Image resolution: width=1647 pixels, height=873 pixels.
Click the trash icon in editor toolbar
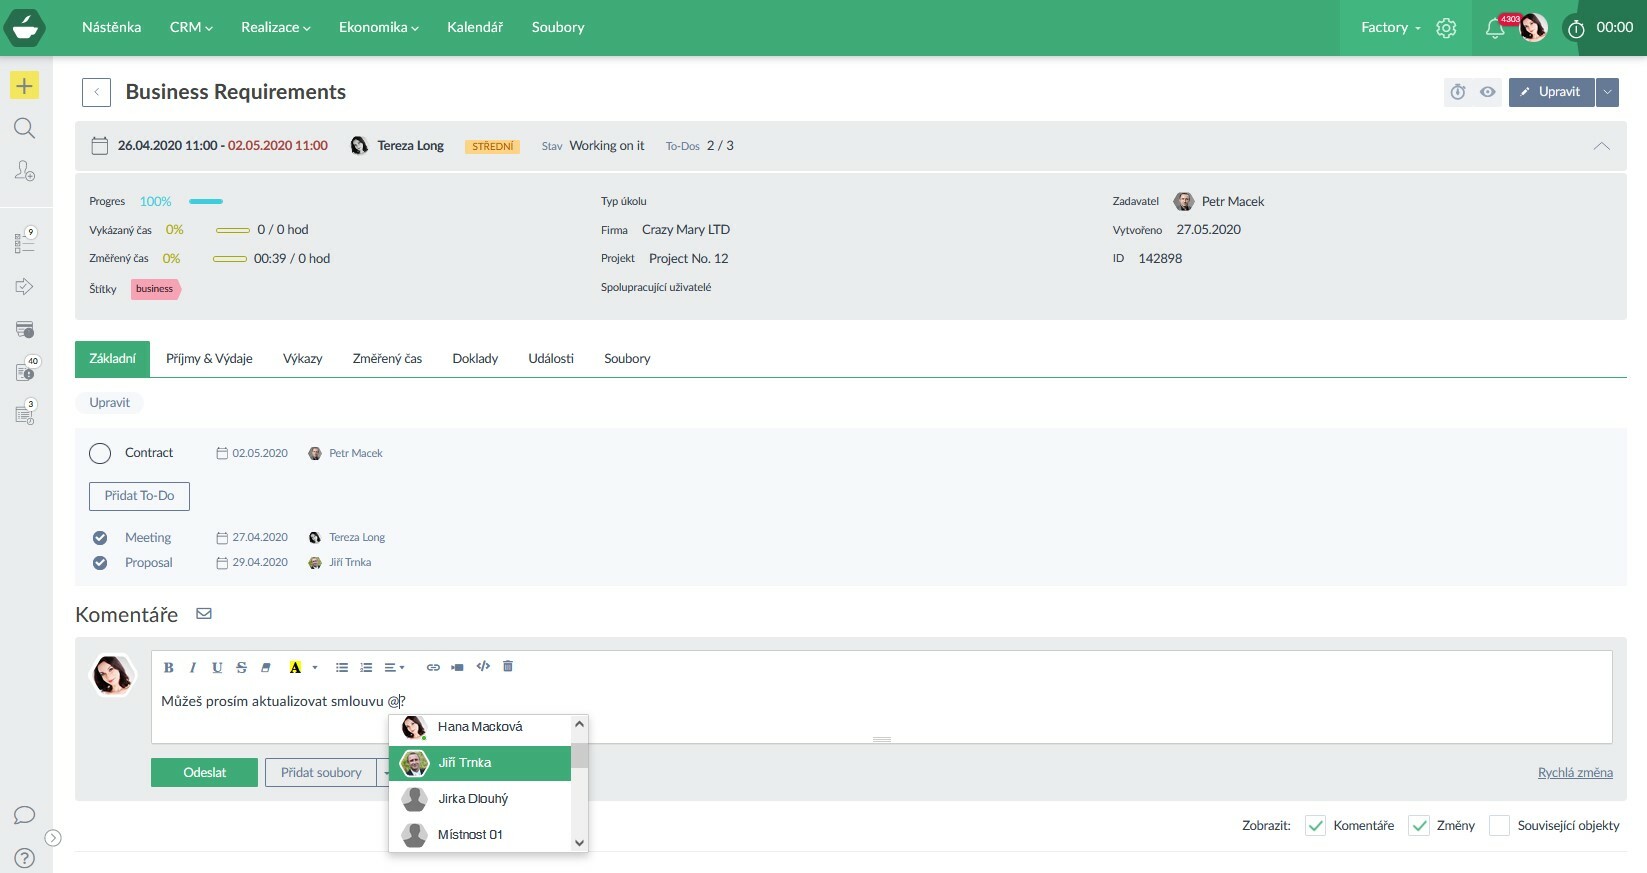[508, 666]
